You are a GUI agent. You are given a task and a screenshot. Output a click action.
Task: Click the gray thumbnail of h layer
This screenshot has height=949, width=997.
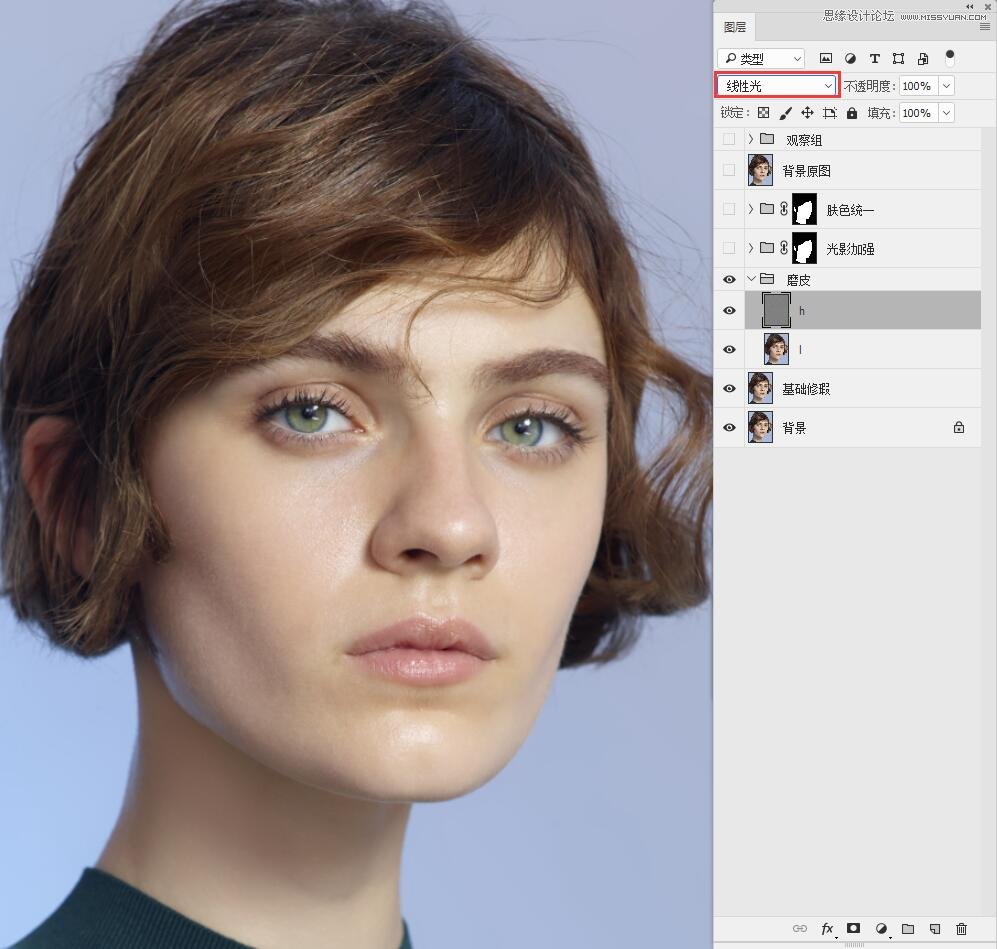[776, 310]
